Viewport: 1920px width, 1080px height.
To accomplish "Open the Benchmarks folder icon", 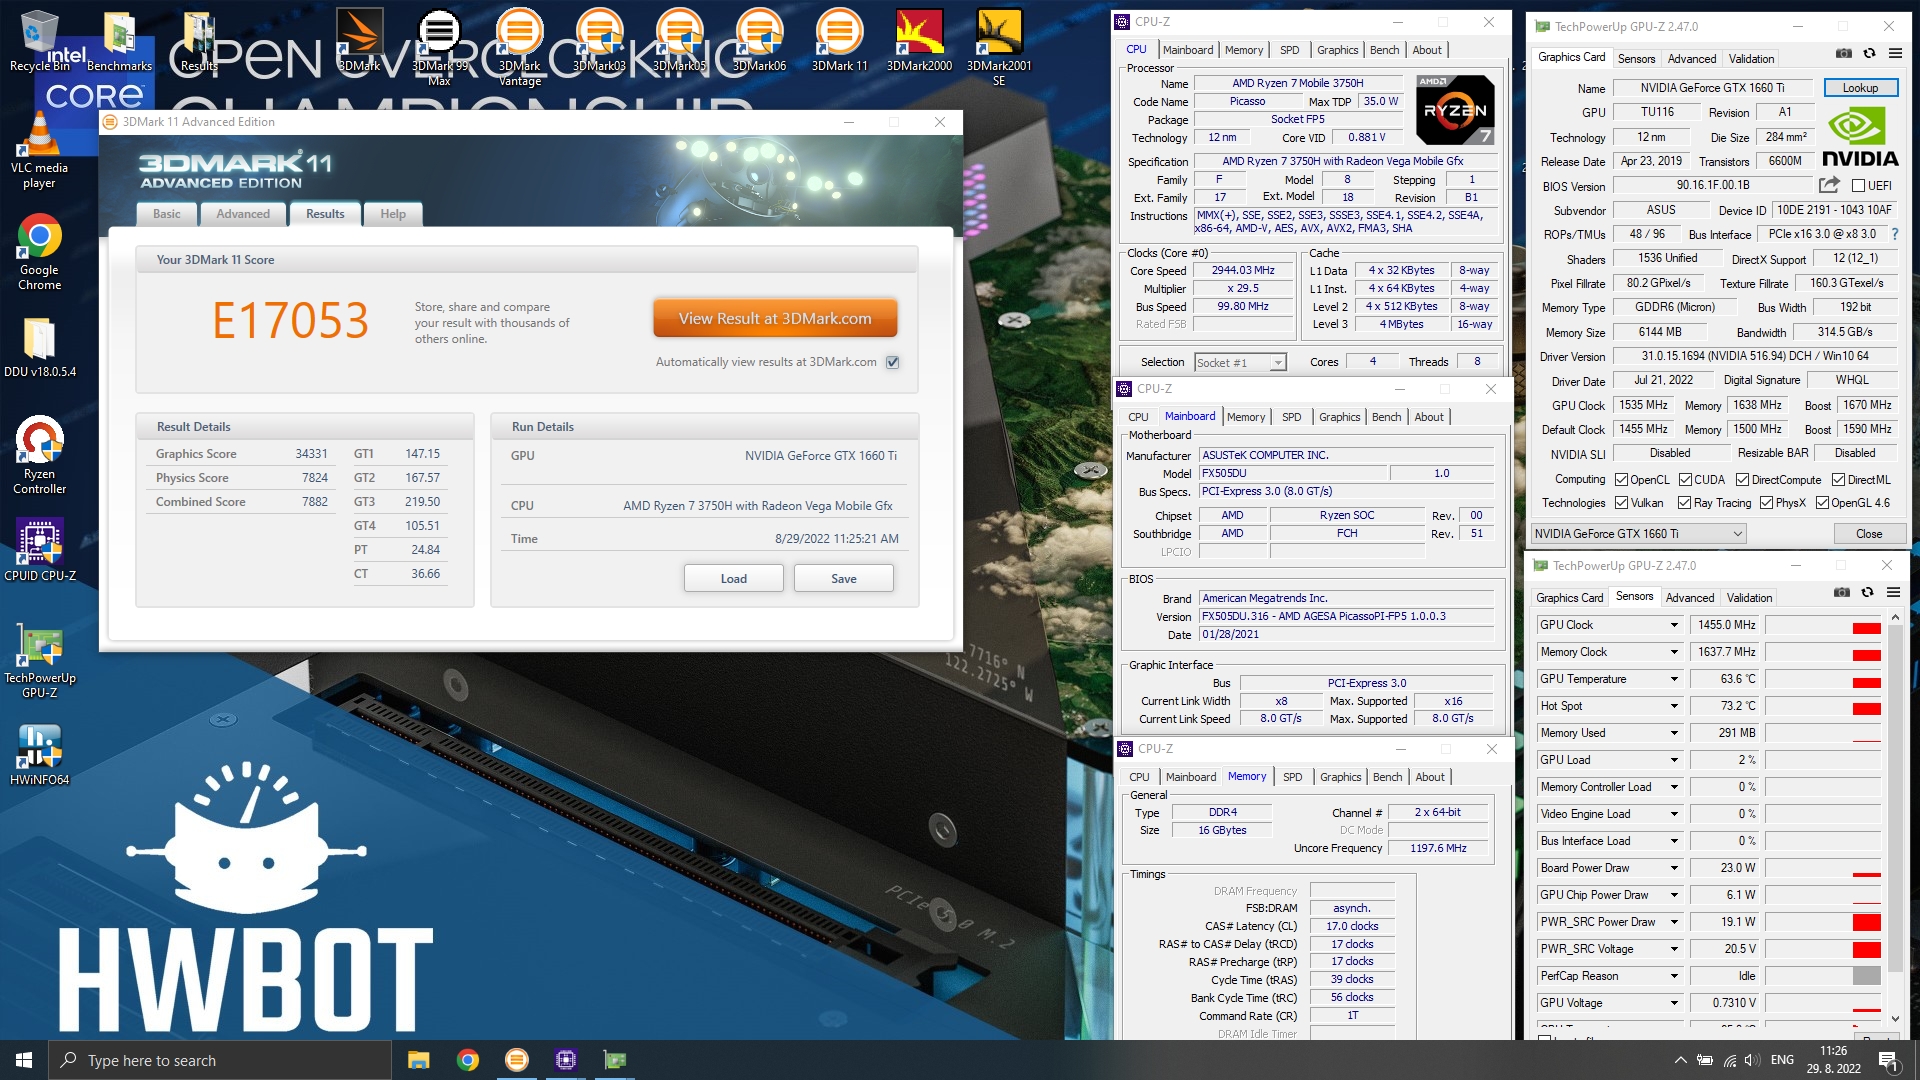I will coord(119,40).
